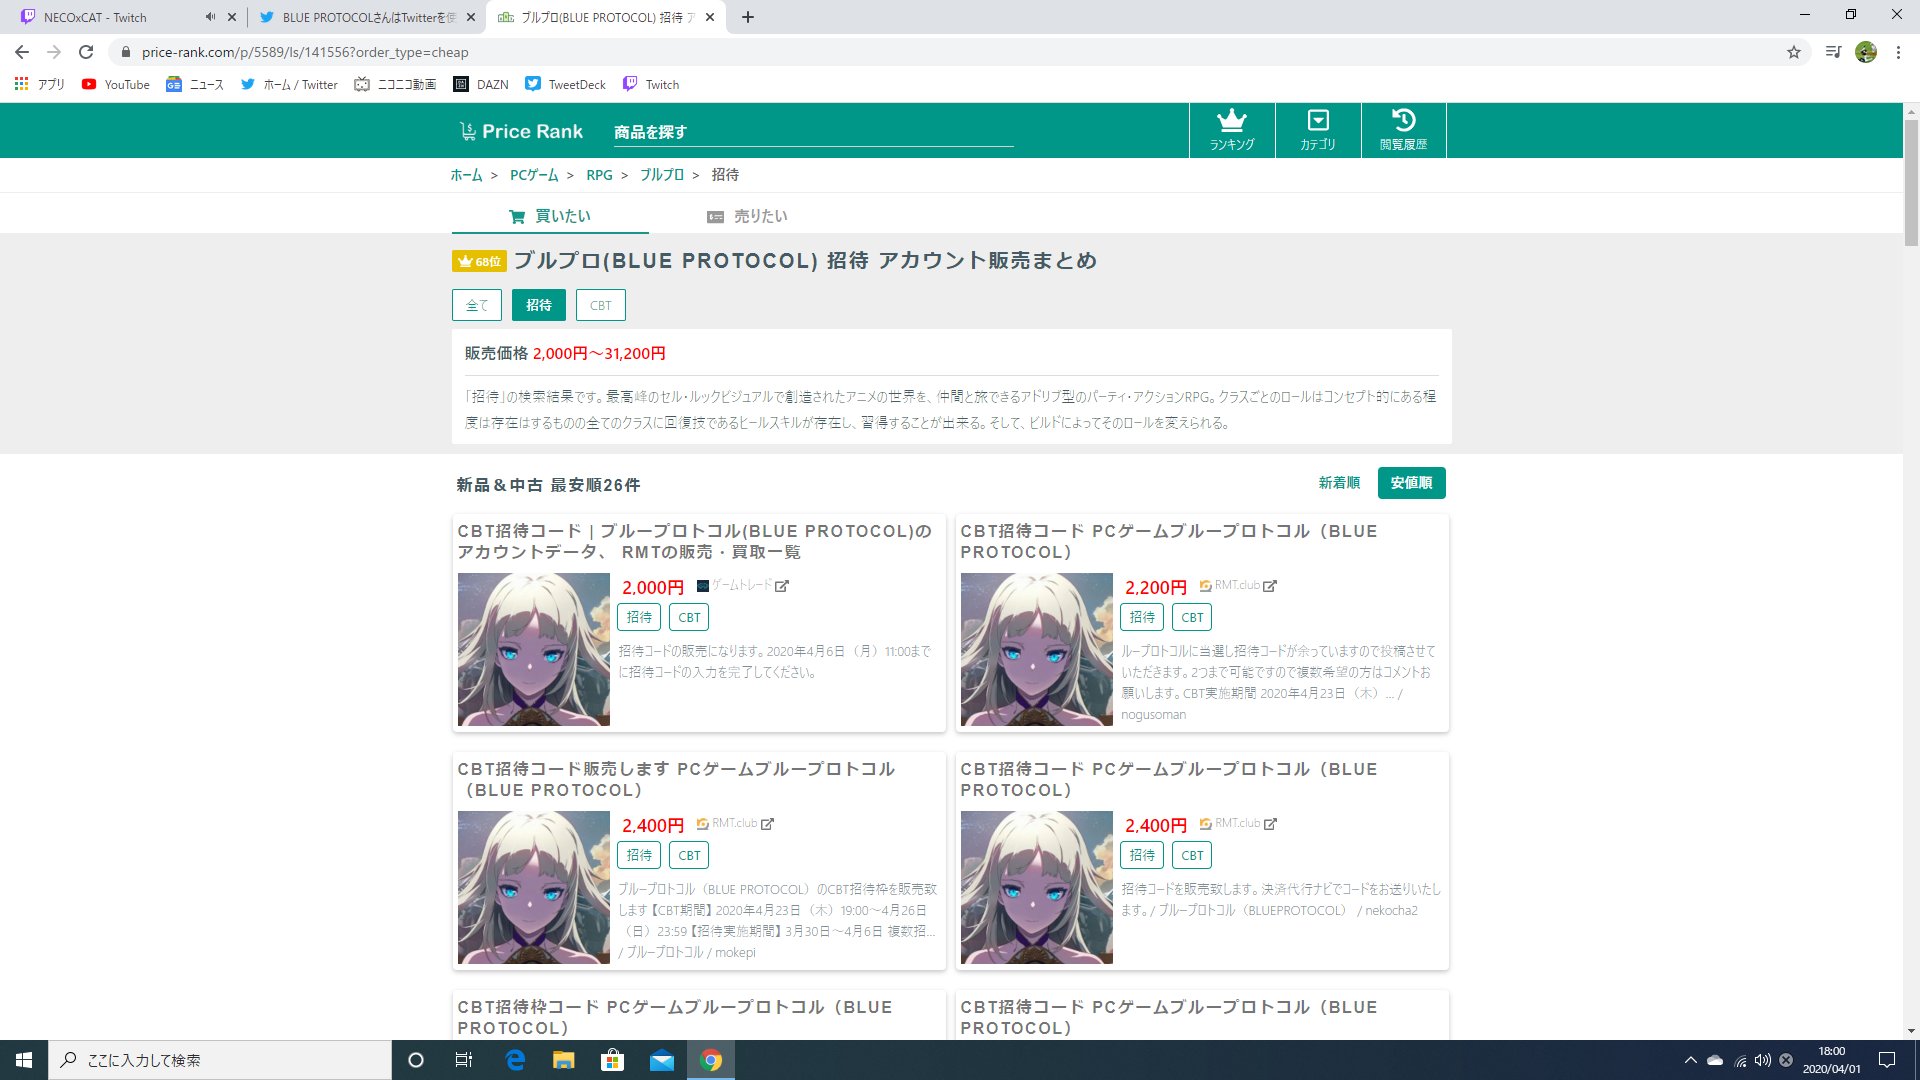Open the YouTube bookmark

(116, 84)
